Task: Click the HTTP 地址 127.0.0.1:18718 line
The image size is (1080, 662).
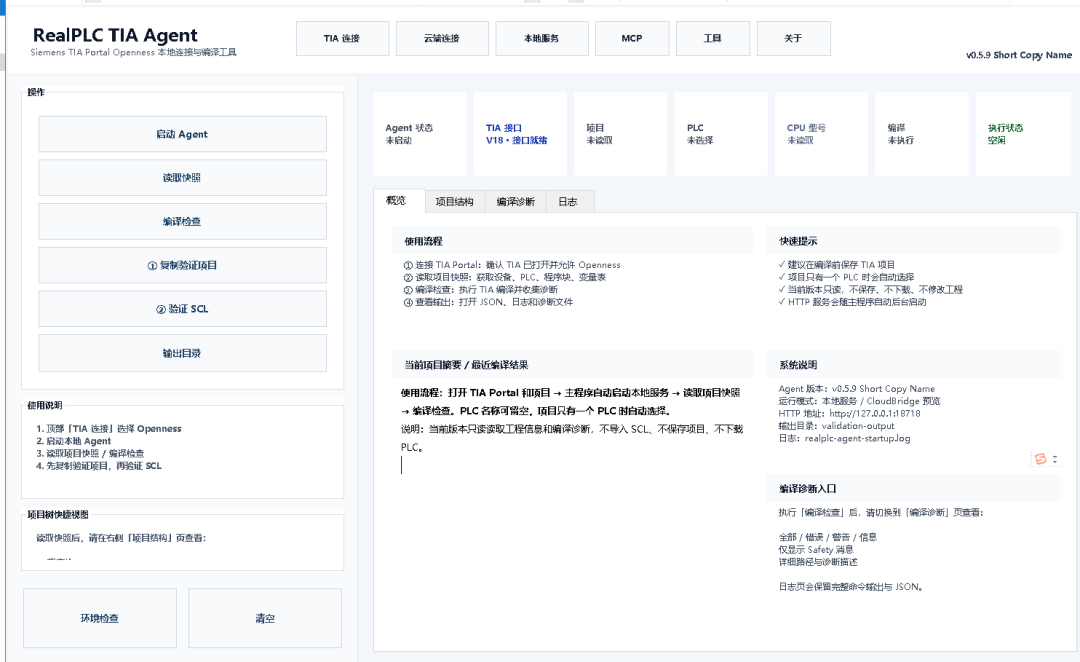Action: [x=849, y=414]
